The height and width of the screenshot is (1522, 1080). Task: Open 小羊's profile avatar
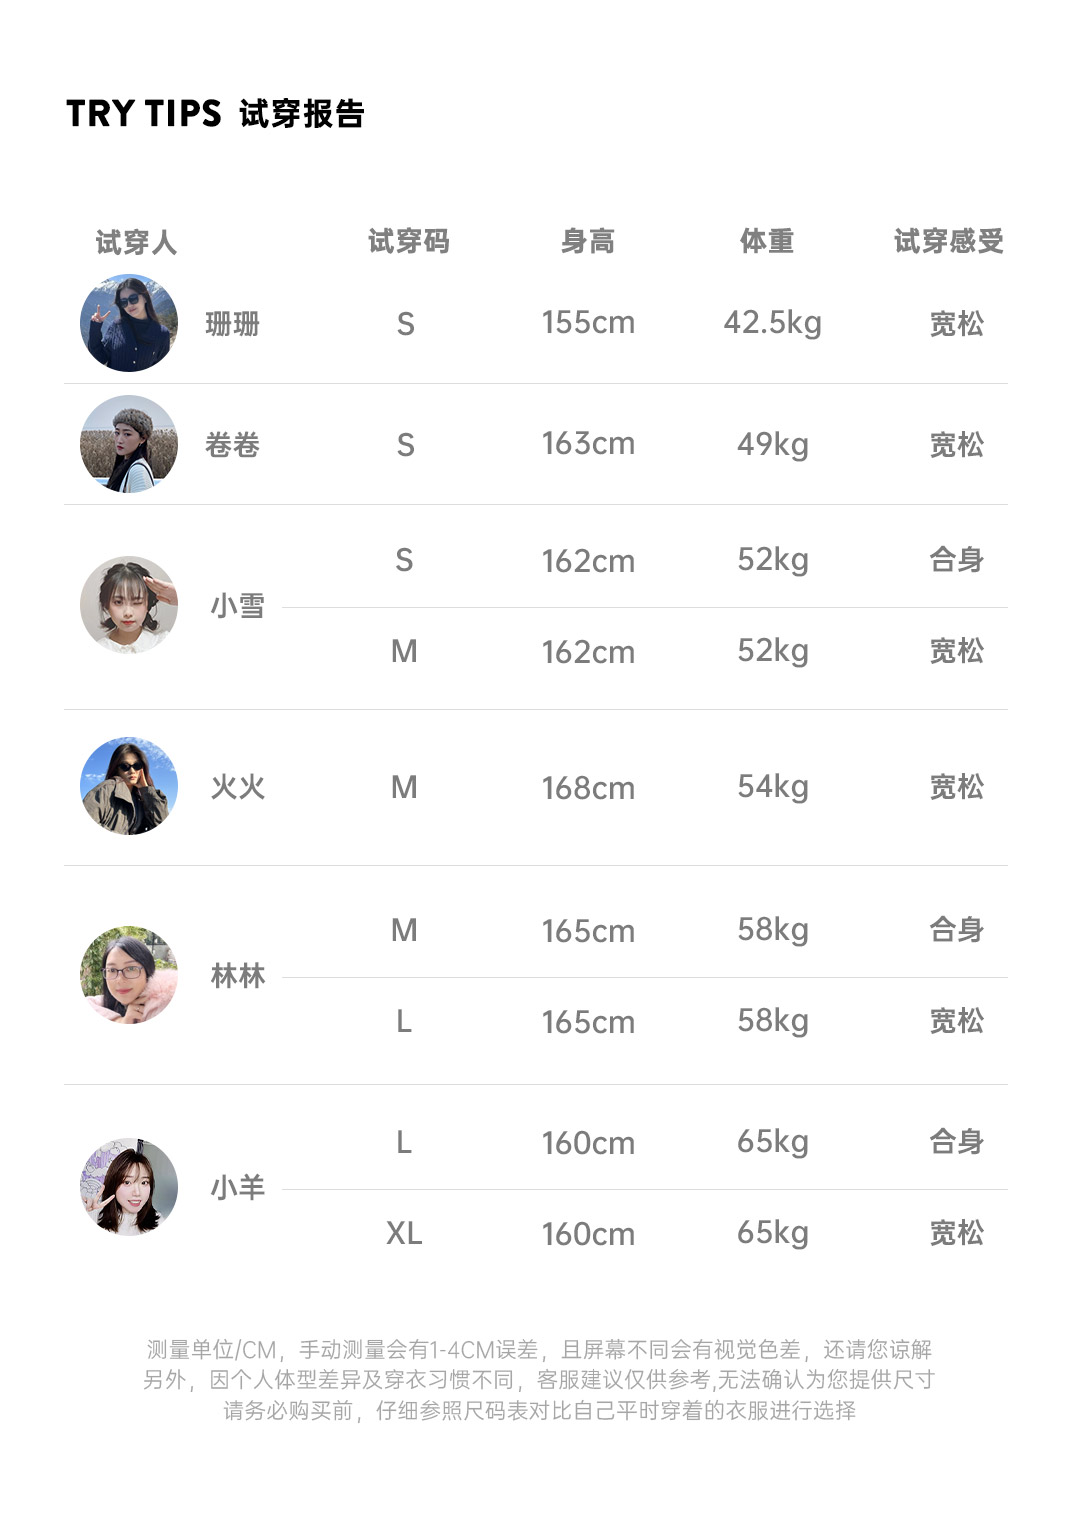[x=129, y=1187]
